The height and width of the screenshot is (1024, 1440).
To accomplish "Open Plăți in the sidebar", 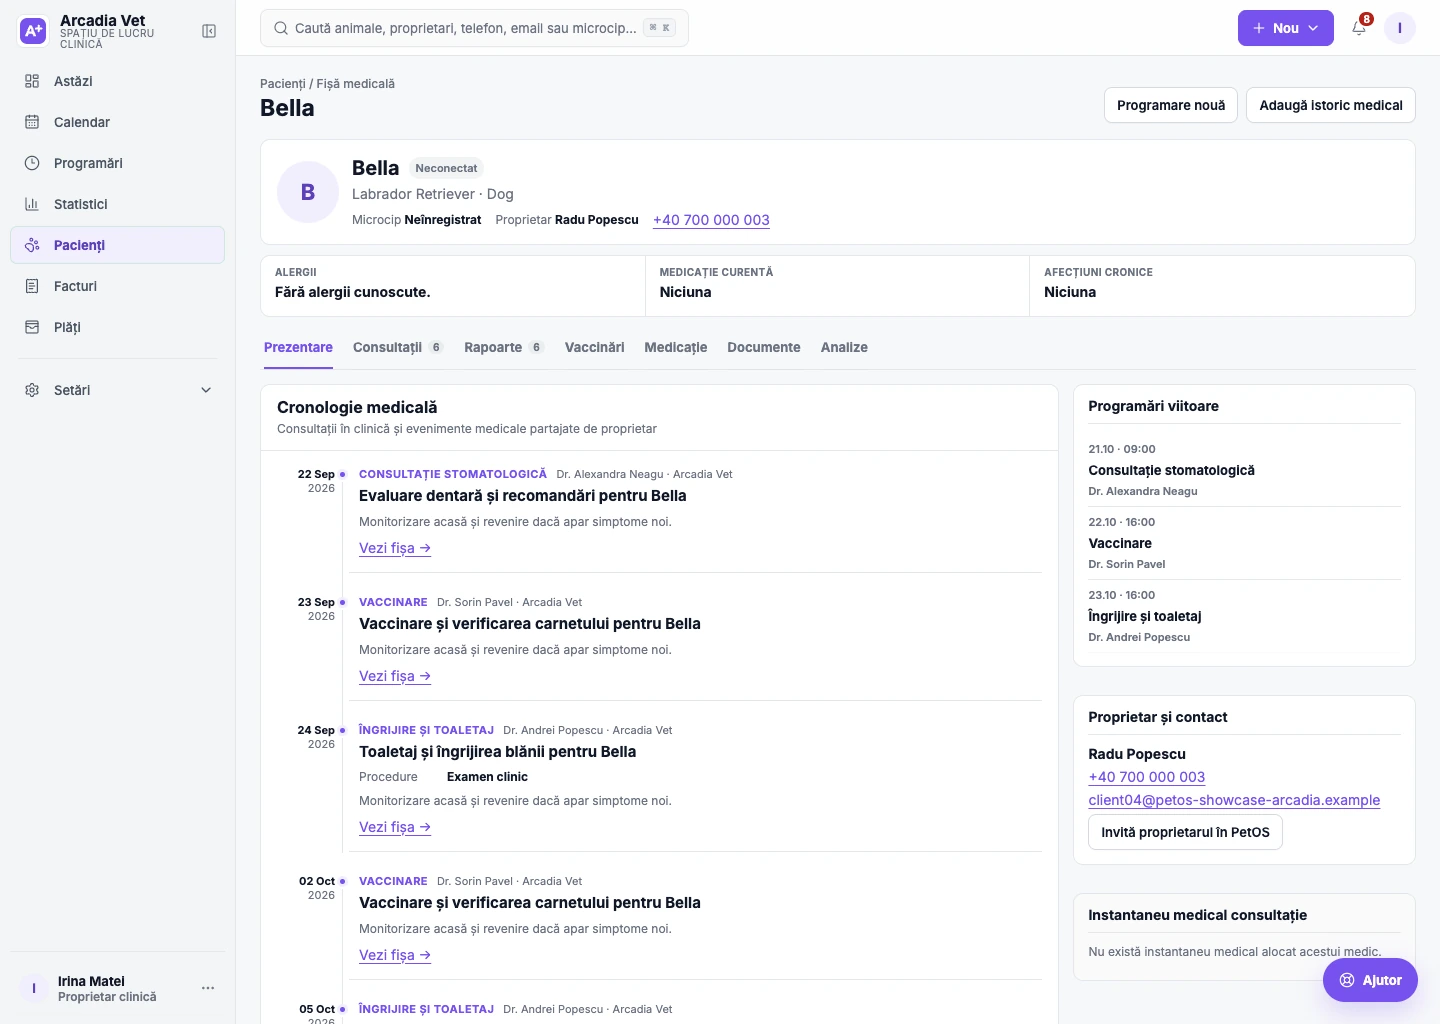I will tap(117, 327).
